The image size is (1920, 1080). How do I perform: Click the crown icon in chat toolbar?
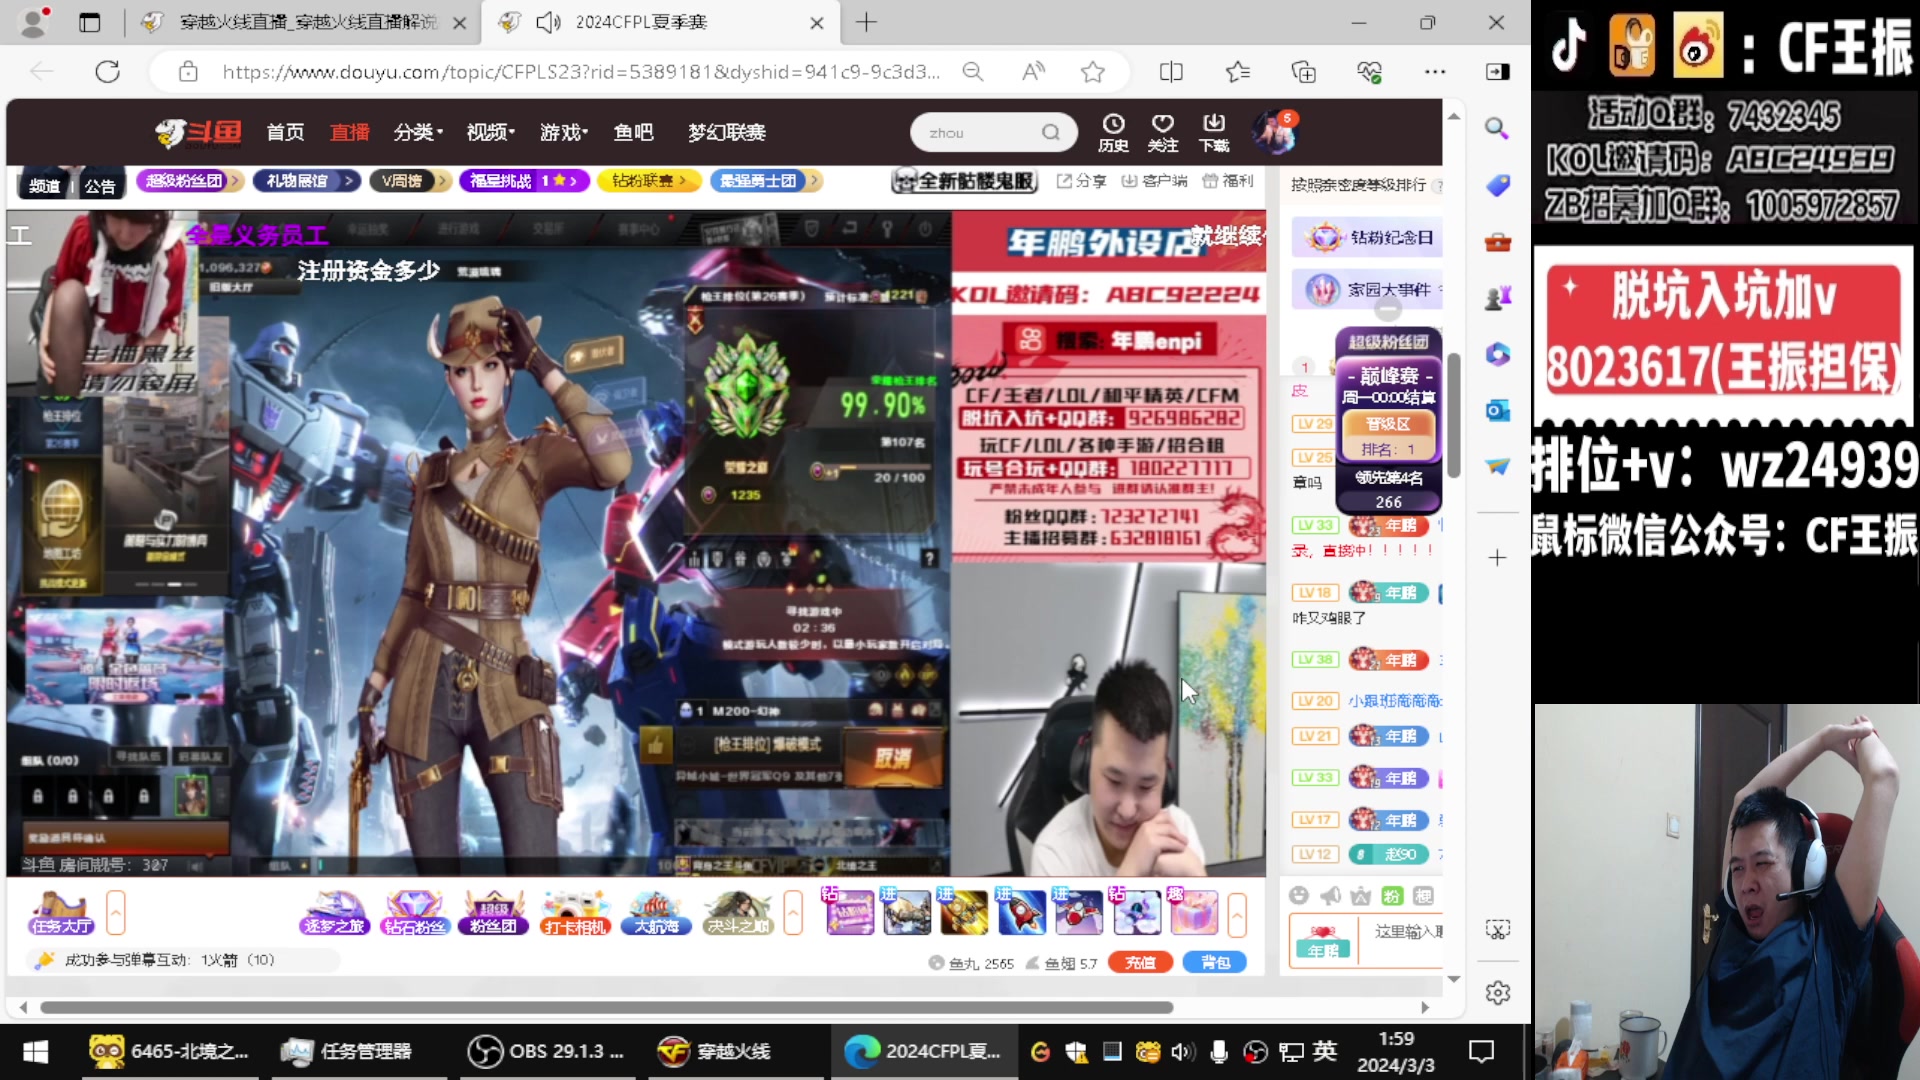coord(1360,896)
